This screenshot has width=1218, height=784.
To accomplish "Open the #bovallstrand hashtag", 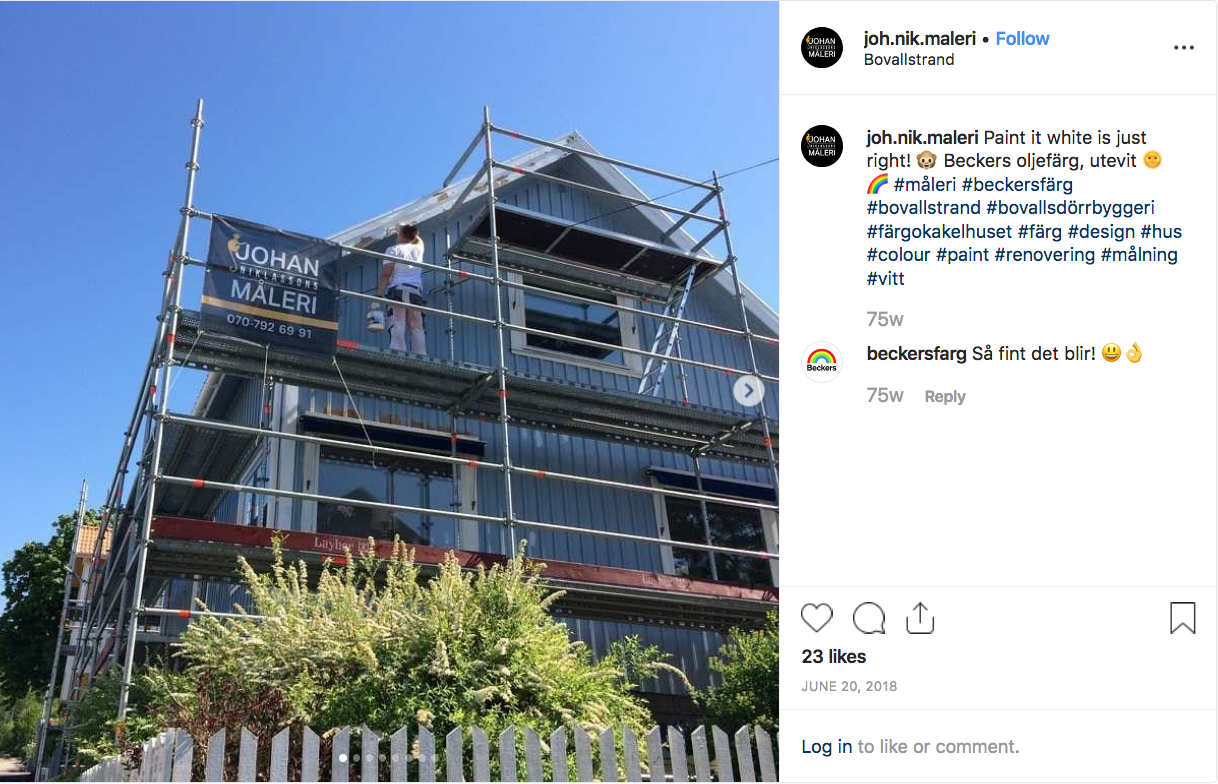I will tap(924, 208).
